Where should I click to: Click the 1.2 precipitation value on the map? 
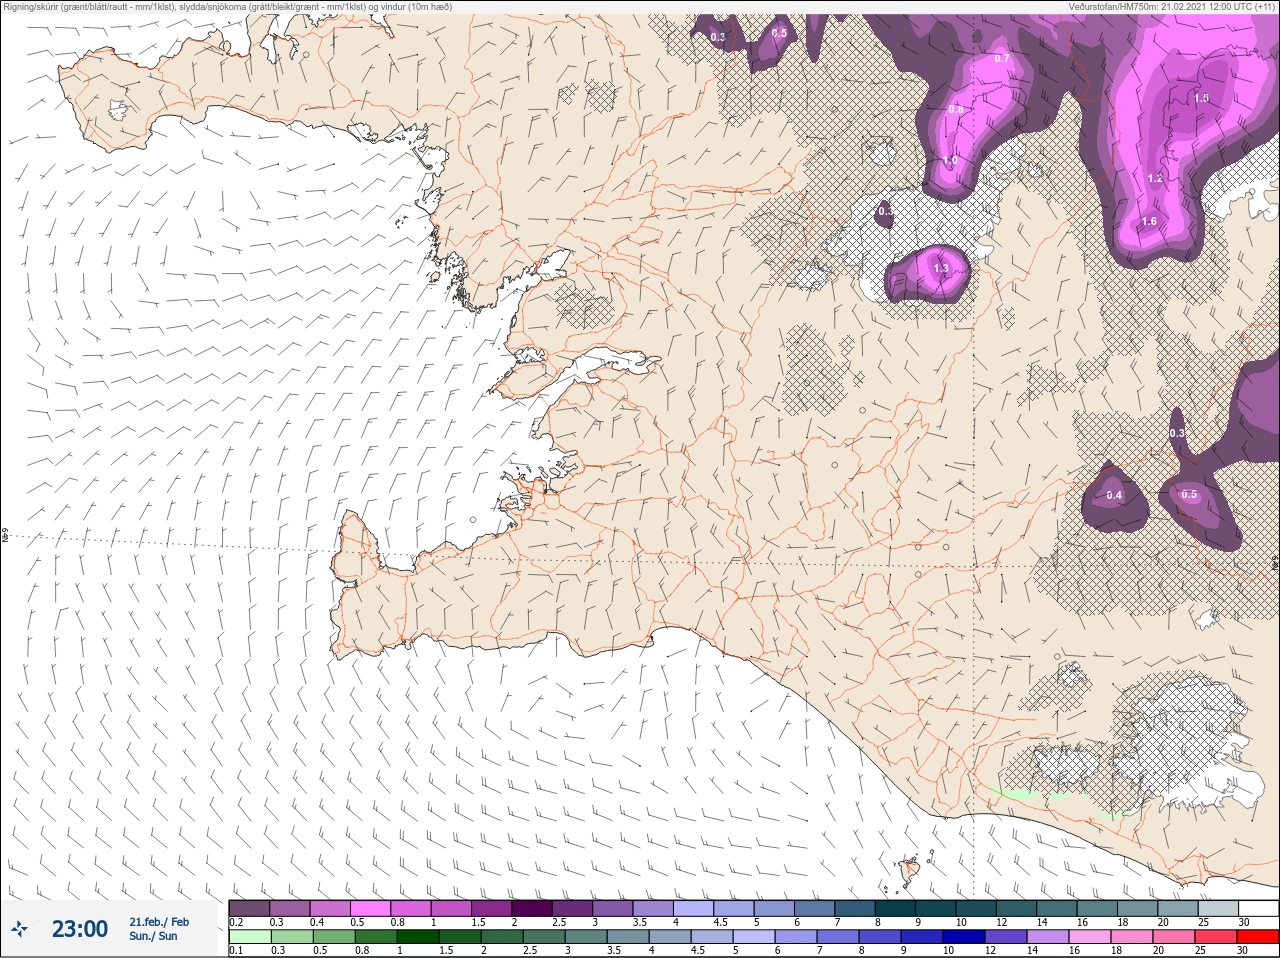click(x=1154, y=178)
